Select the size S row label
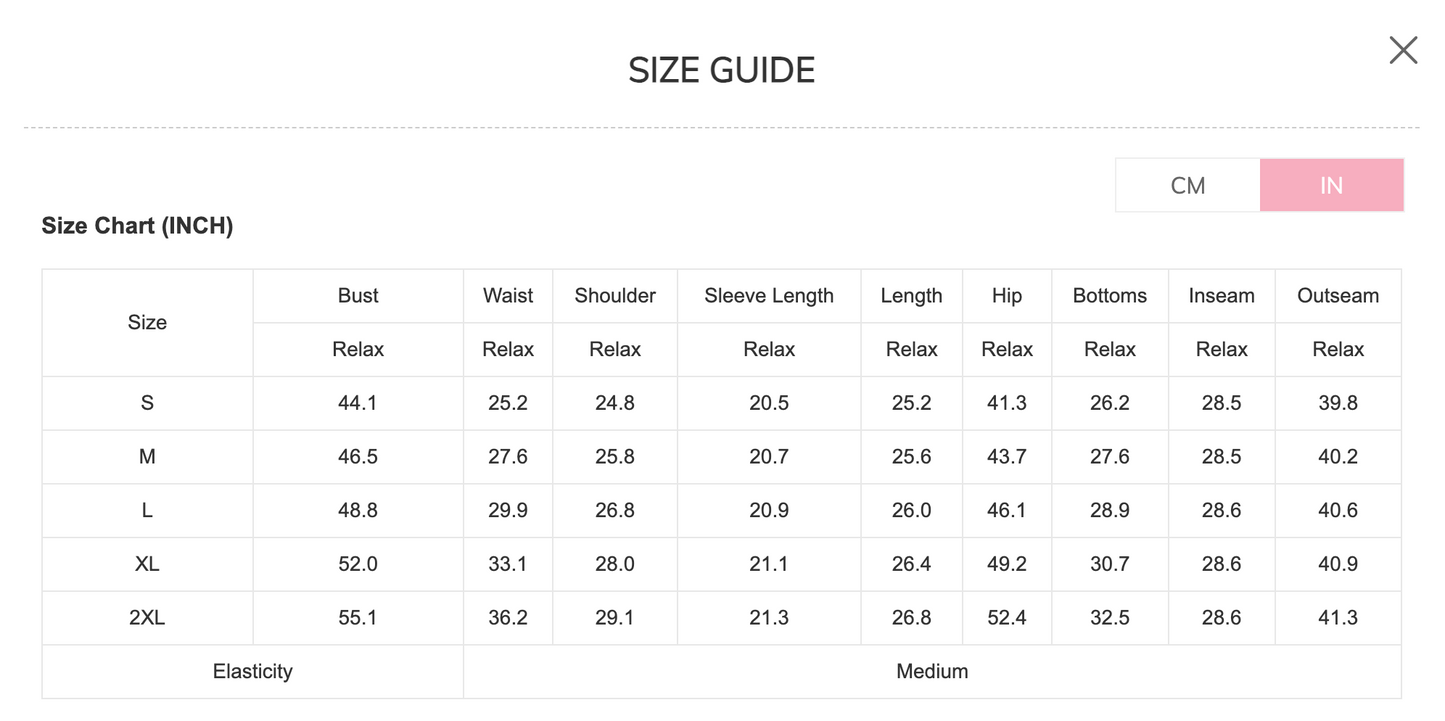Viewport: 1445px width, 721px height. pyautogui.click(x=147, y=403)
